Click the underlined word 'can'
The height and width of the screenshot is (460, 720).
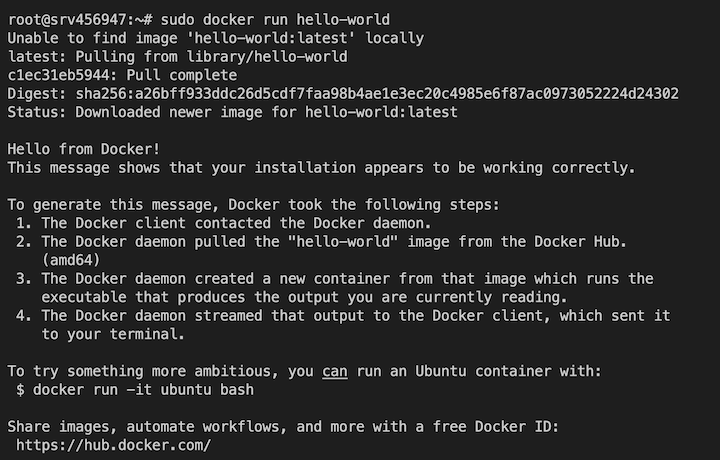(334, 371)
